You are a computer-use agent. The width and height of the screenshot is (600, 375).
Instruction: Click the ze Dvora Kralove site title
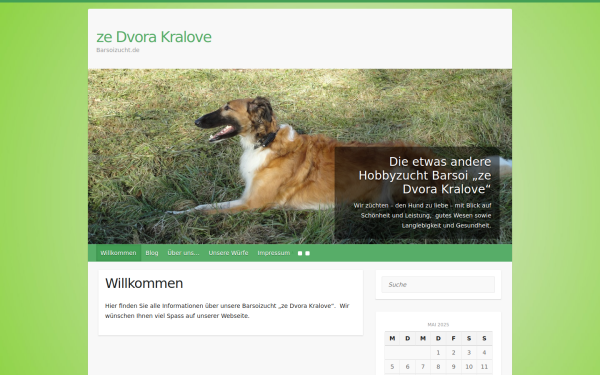(154, 37)
